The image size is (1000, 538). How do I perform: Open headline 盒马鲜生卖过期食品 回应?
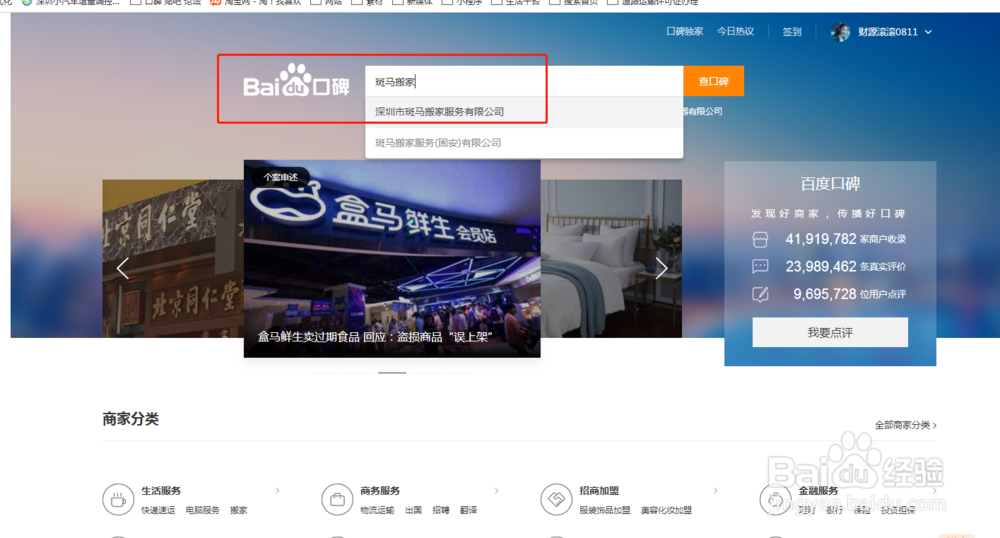tap(375, 337)
